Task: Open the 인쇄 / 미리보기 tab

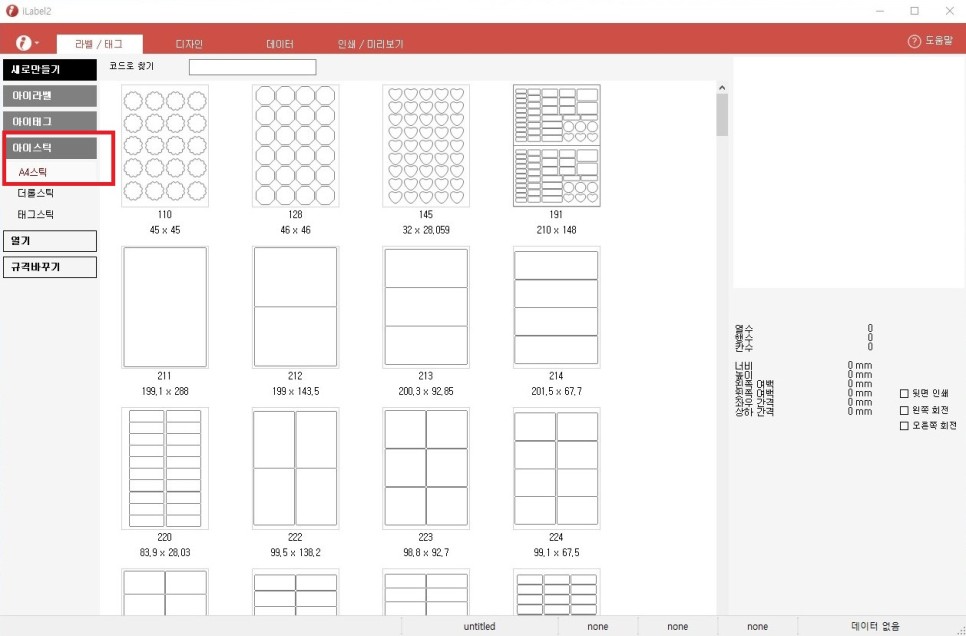Action: coord(370,44)
